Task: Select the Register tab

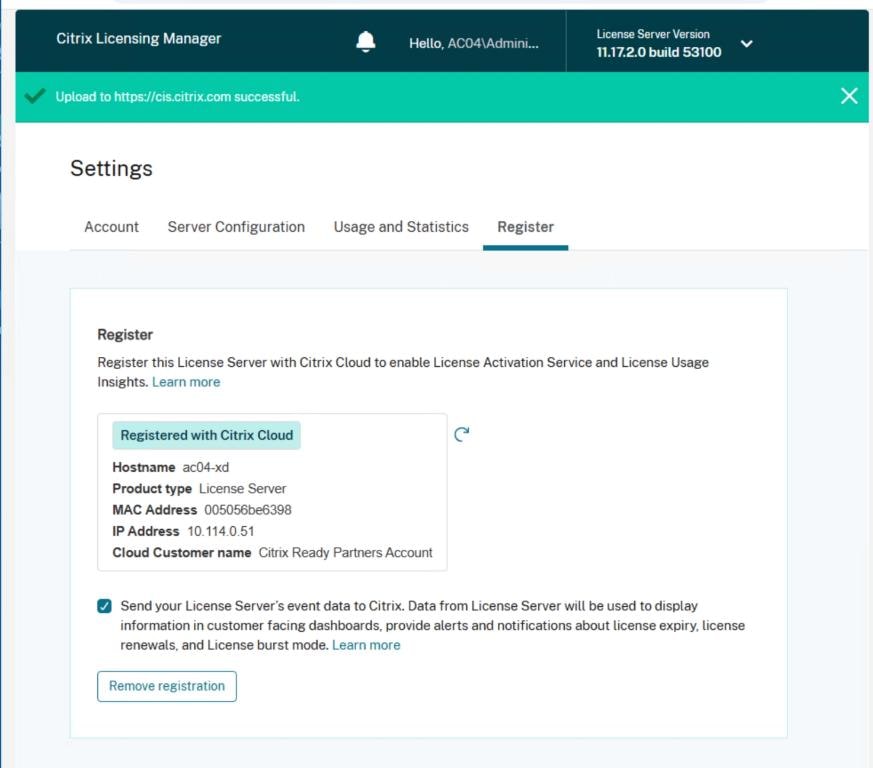Action: click(x=526, y=227)
